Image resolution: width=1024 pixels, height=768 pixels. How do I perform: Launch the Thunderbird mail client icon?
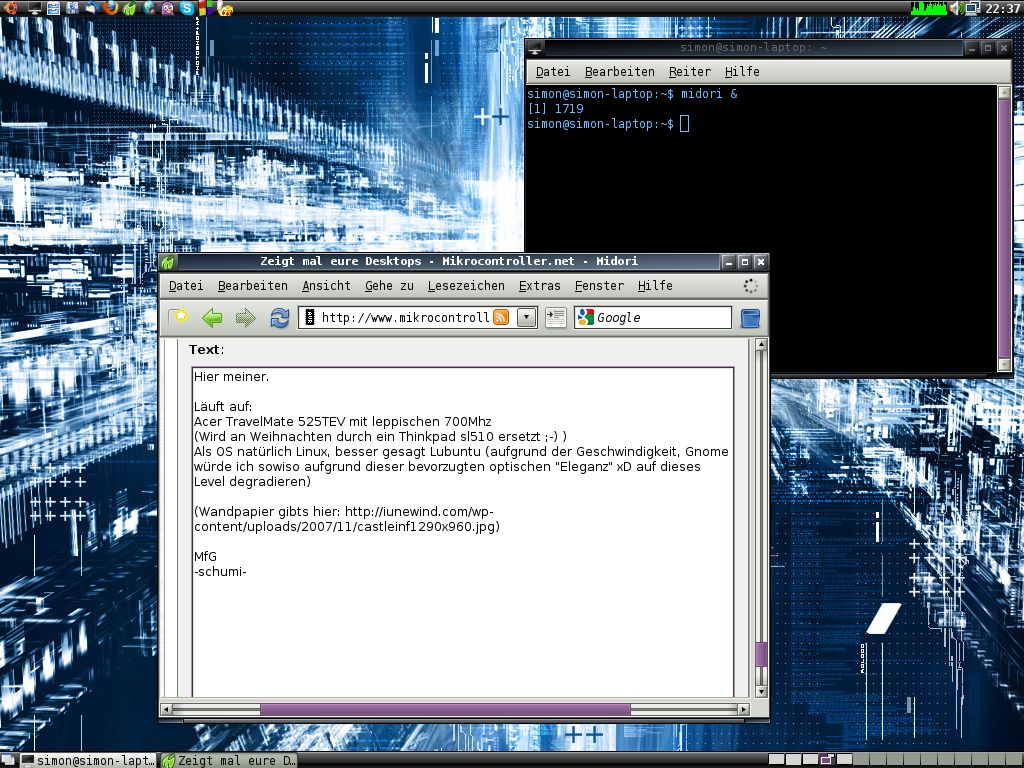(x=92, y=8)
